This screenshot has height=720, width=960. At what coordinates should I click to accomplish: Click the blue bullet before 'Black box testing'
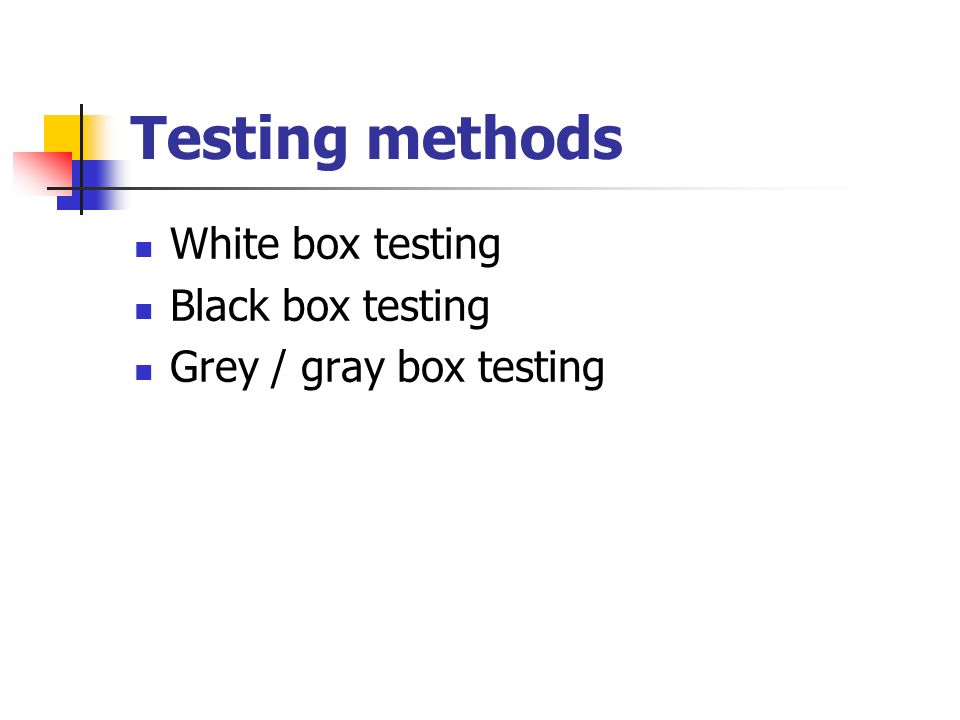[143, 312]
